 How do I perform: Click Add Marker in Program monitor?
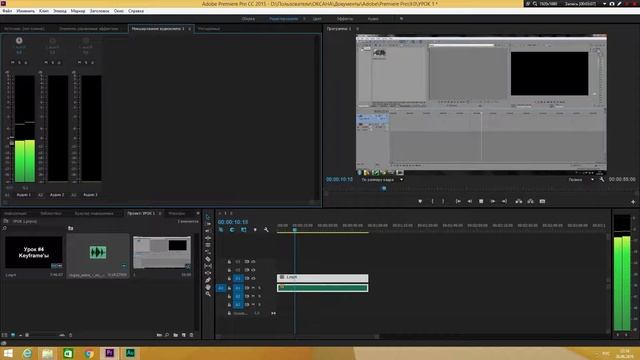click(420, 201)
